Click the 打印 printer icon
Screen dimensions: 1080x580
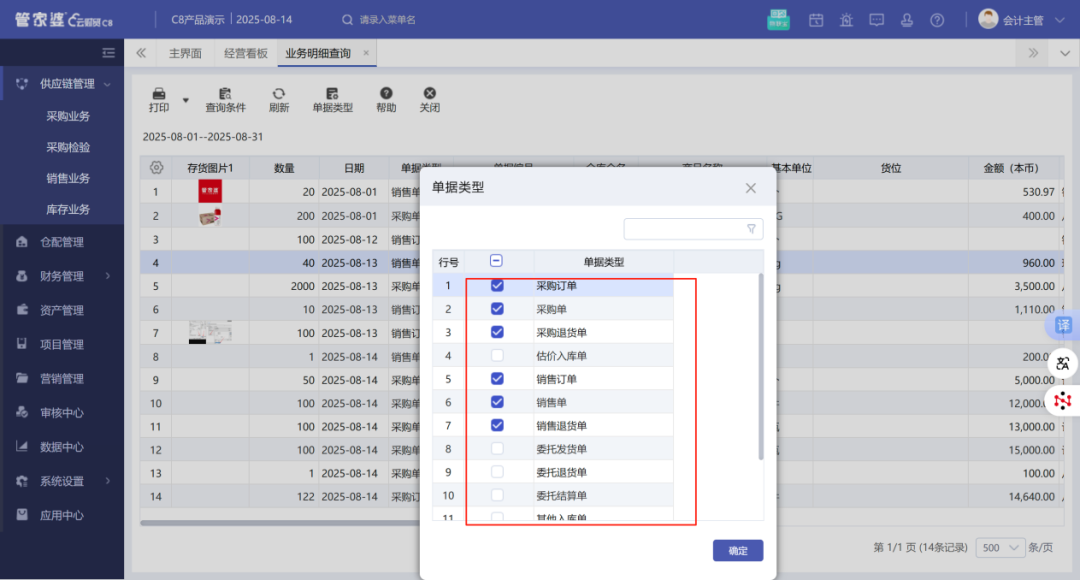pyautogui.click(x=158, y=93)
